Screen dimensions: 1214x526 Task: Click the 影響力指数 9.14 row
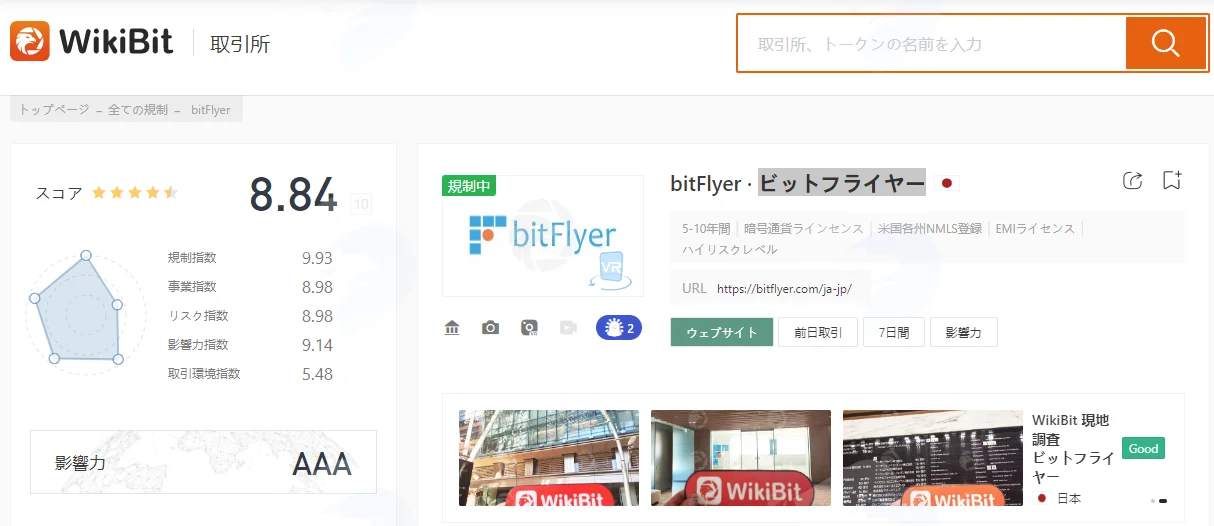pyautogui.click(x=250, y=345)
